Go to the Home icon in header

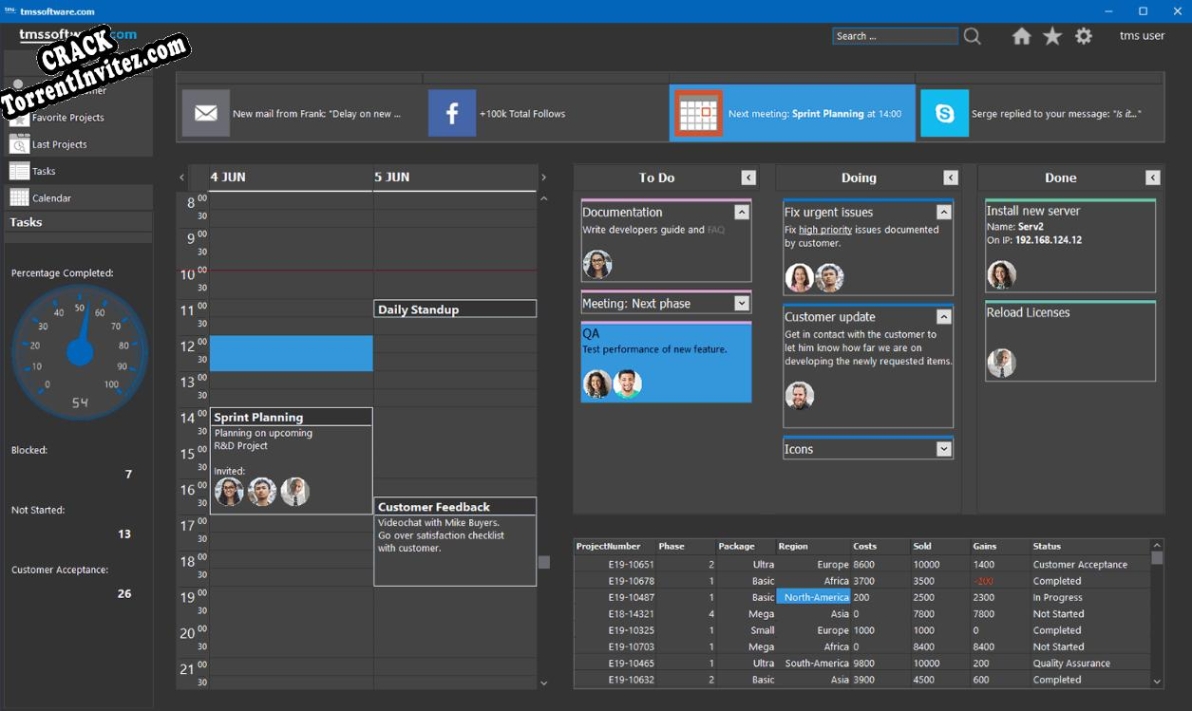point(1021,37)
